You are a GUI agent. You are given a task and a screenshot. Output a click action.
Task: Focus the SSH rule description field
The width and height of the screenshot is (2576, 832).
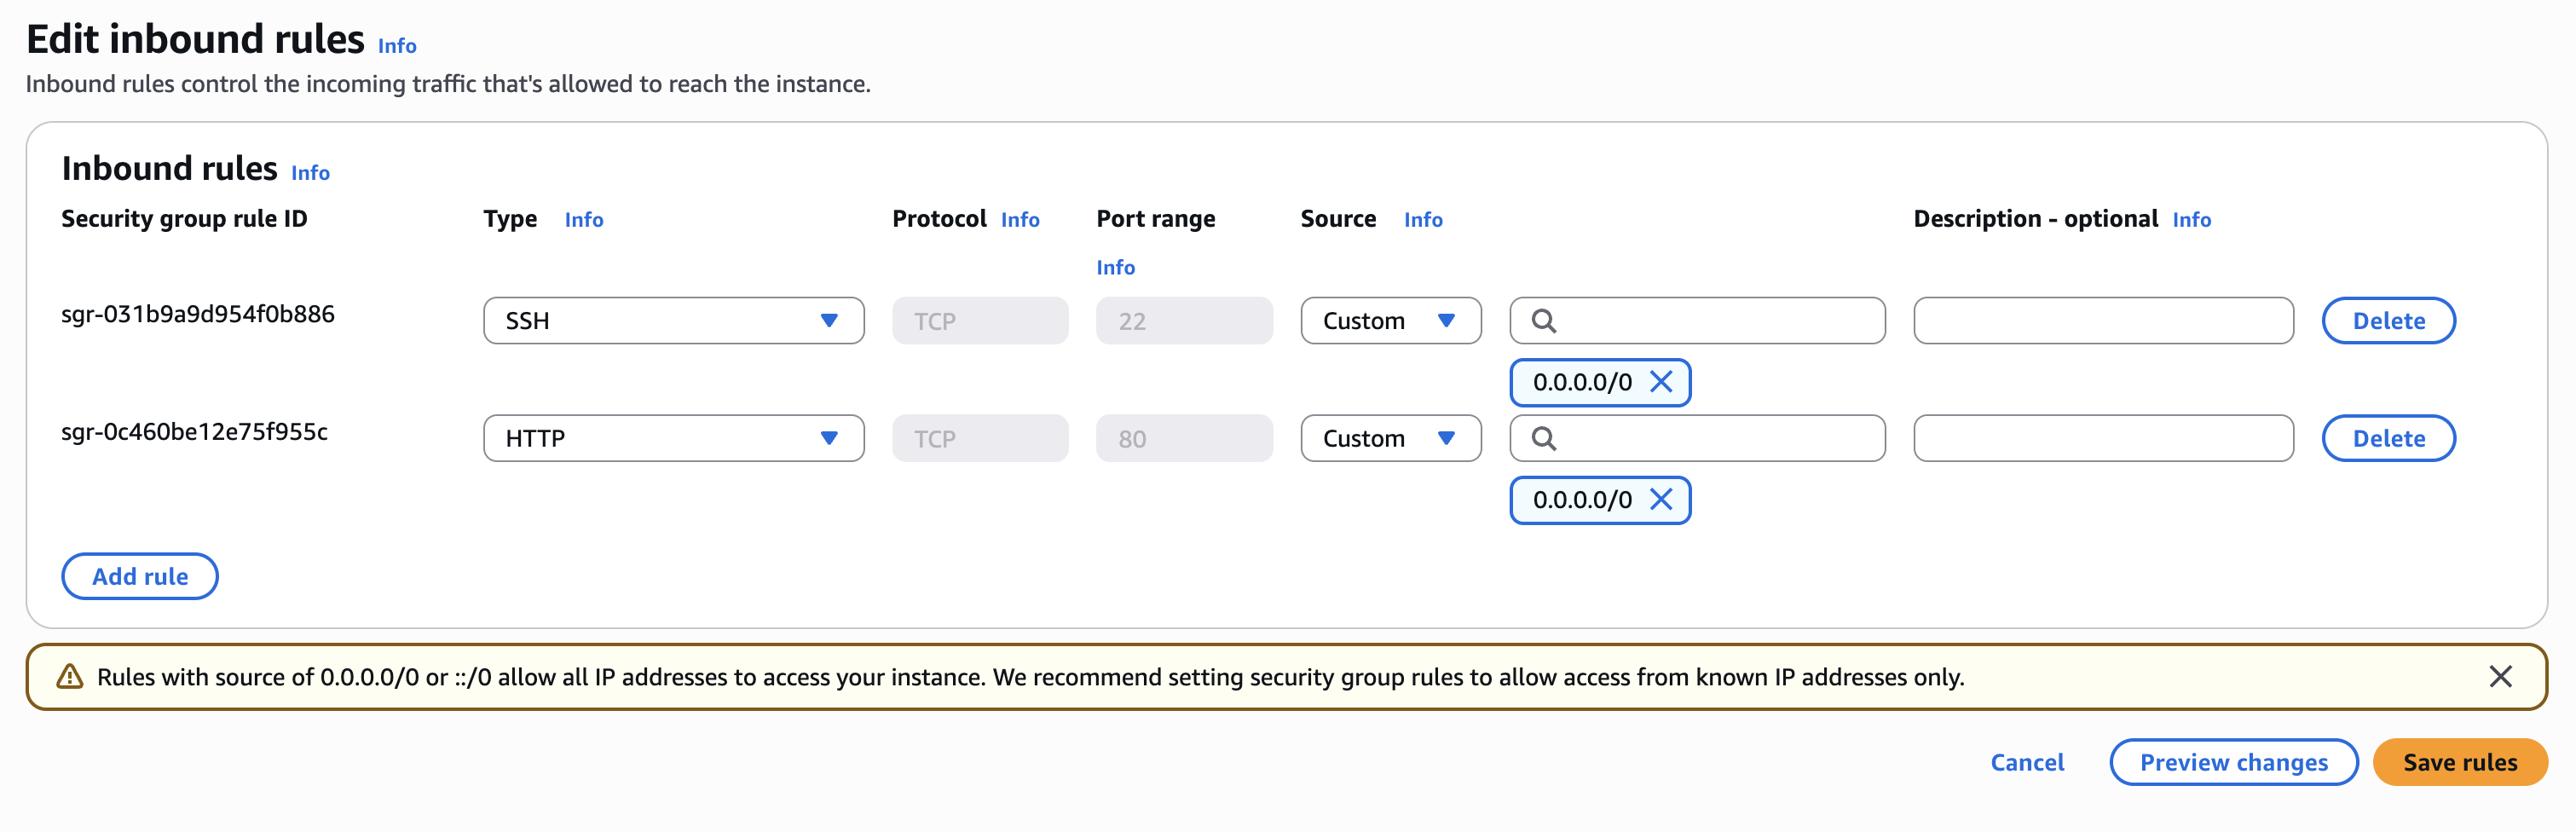[2103, 321]
